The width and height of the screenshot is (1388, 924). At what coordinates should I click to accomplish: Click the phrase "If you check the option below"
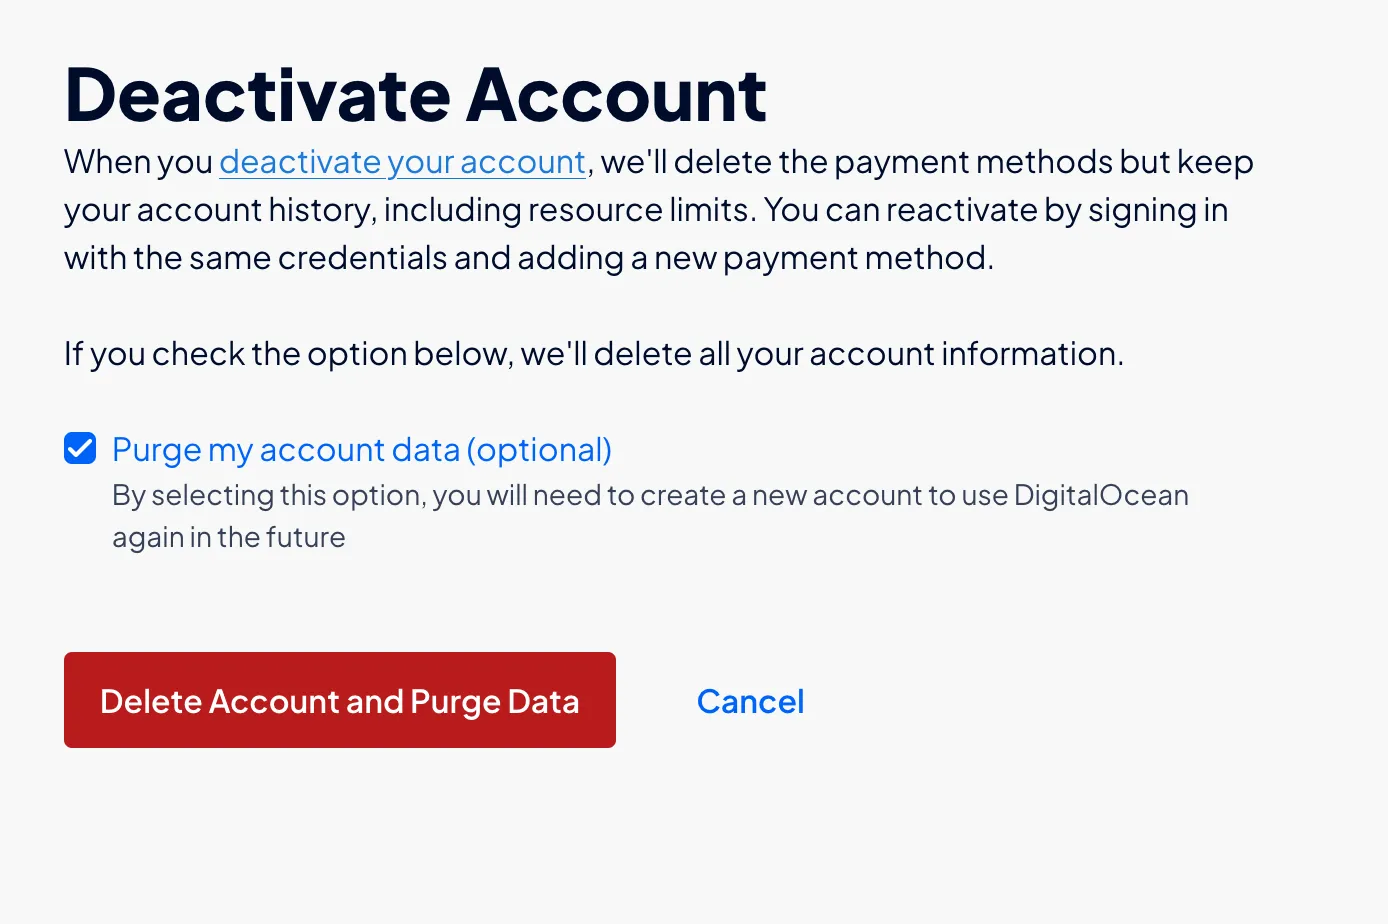click(x=286, y=354)
